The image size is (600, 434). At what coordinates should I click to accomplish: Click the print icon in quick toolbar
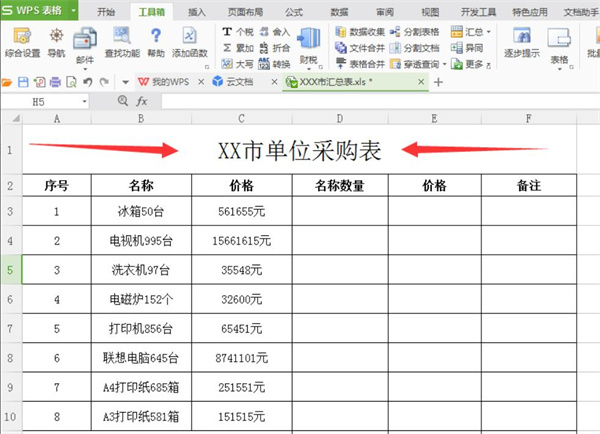(55, 82)
